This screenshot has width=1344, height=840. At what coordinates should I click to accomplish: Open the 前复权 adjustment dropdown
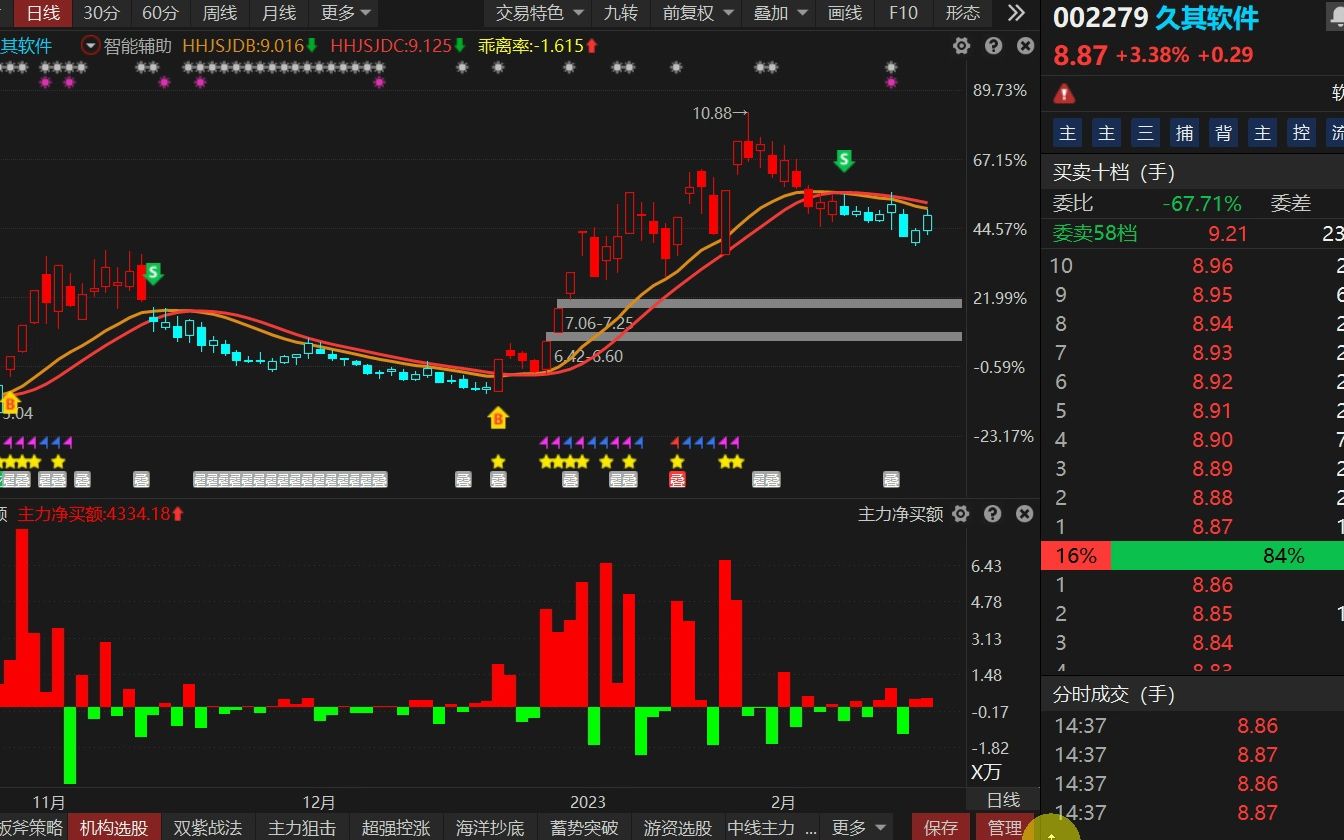697,13
